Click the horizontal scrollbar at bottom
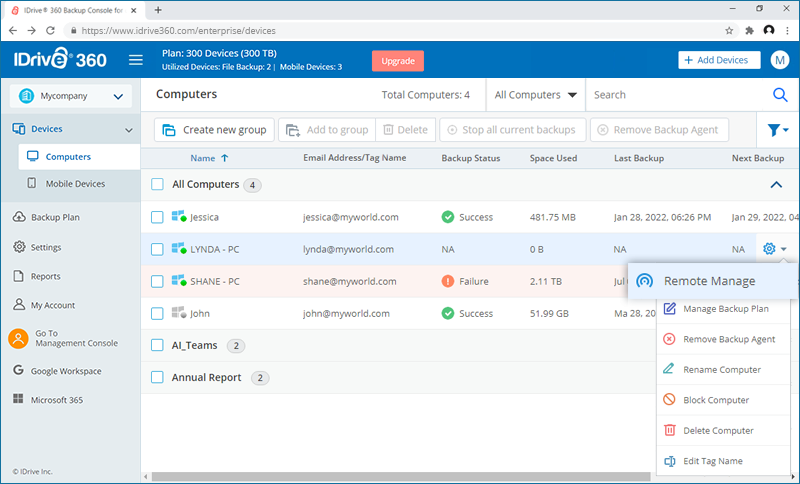This screenshot has height=484, width=800. tap(401, 477)
